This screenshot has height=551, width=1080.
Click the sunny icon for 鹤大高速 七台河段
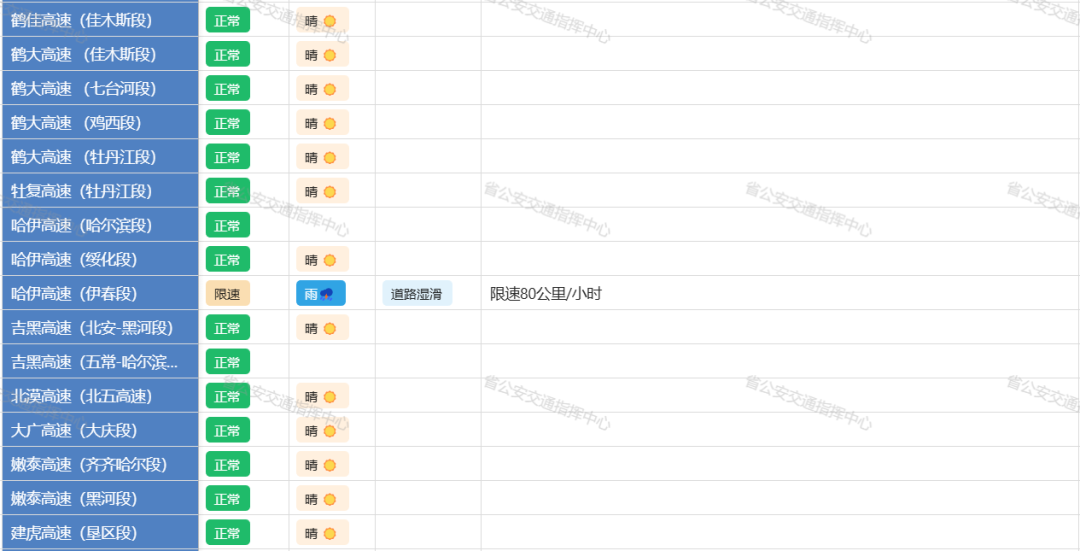click(x=329, y=90)
